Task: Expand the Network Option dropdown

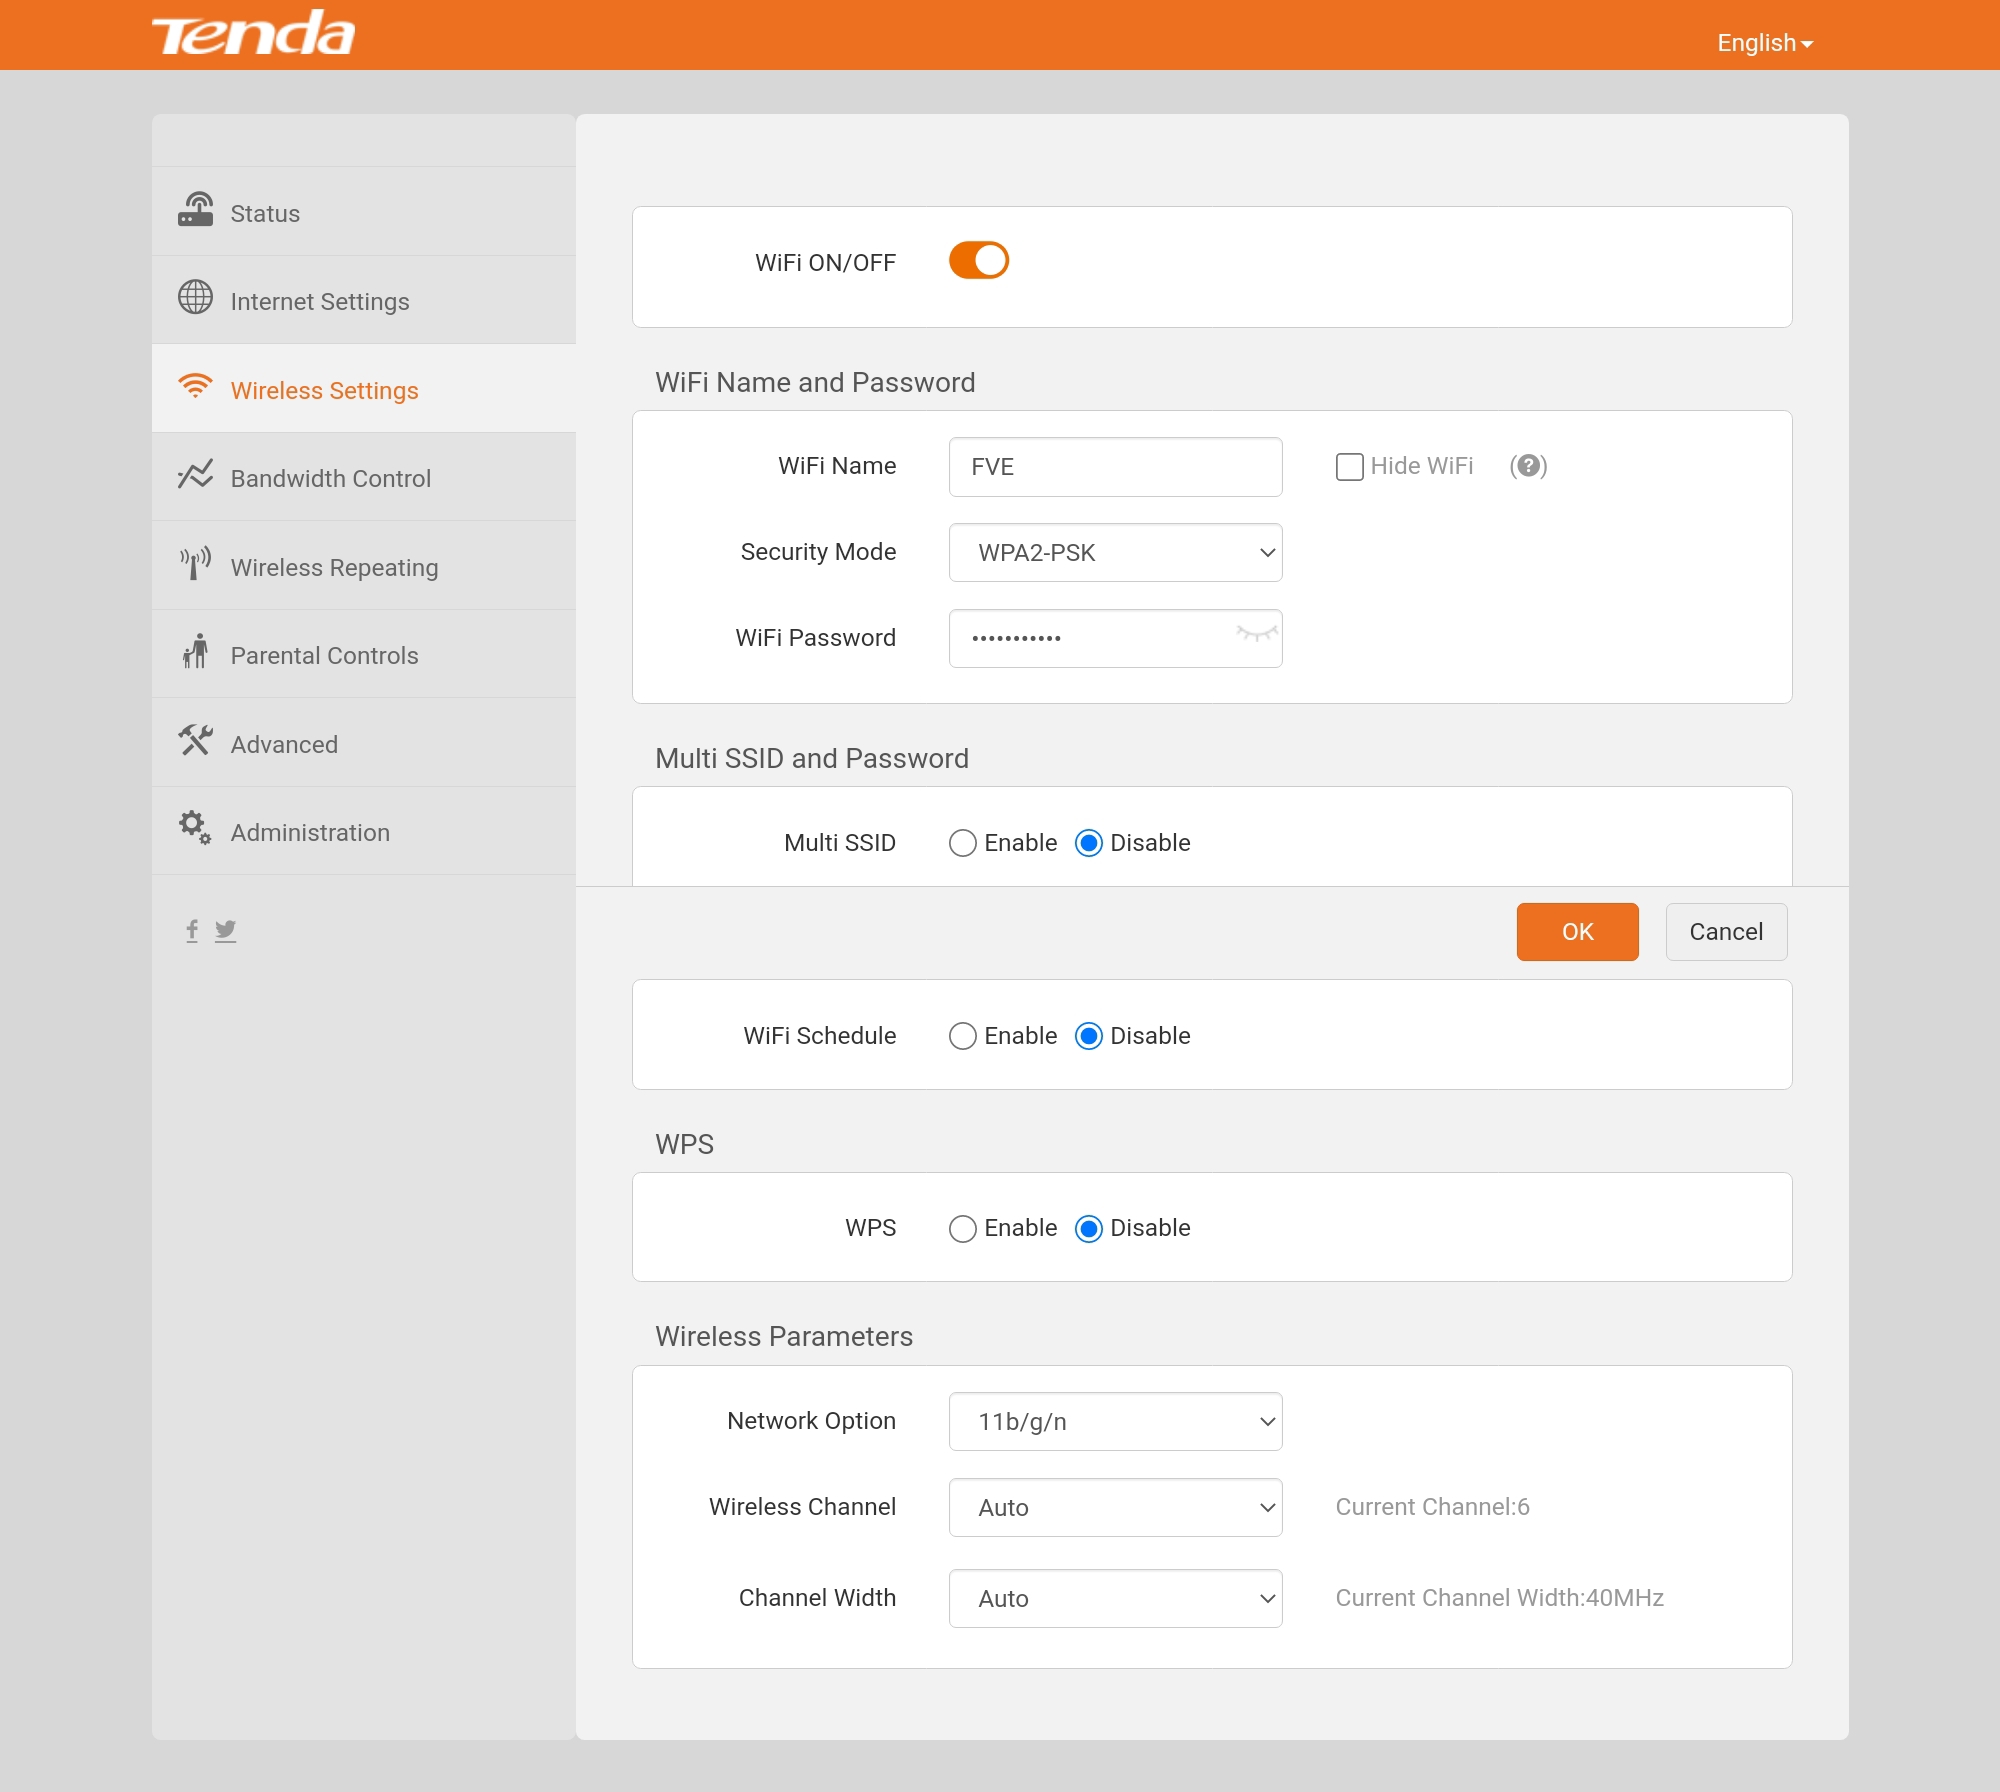Action: coord(1115,1421)
